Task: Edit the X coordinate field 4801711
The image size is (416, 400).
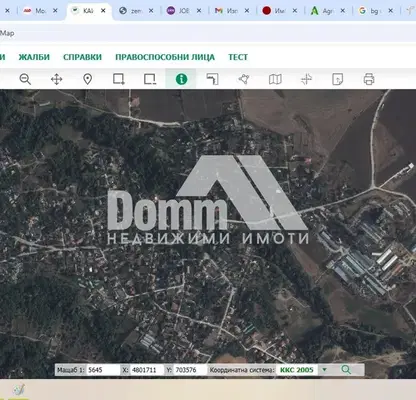Action: coord(147,370)
